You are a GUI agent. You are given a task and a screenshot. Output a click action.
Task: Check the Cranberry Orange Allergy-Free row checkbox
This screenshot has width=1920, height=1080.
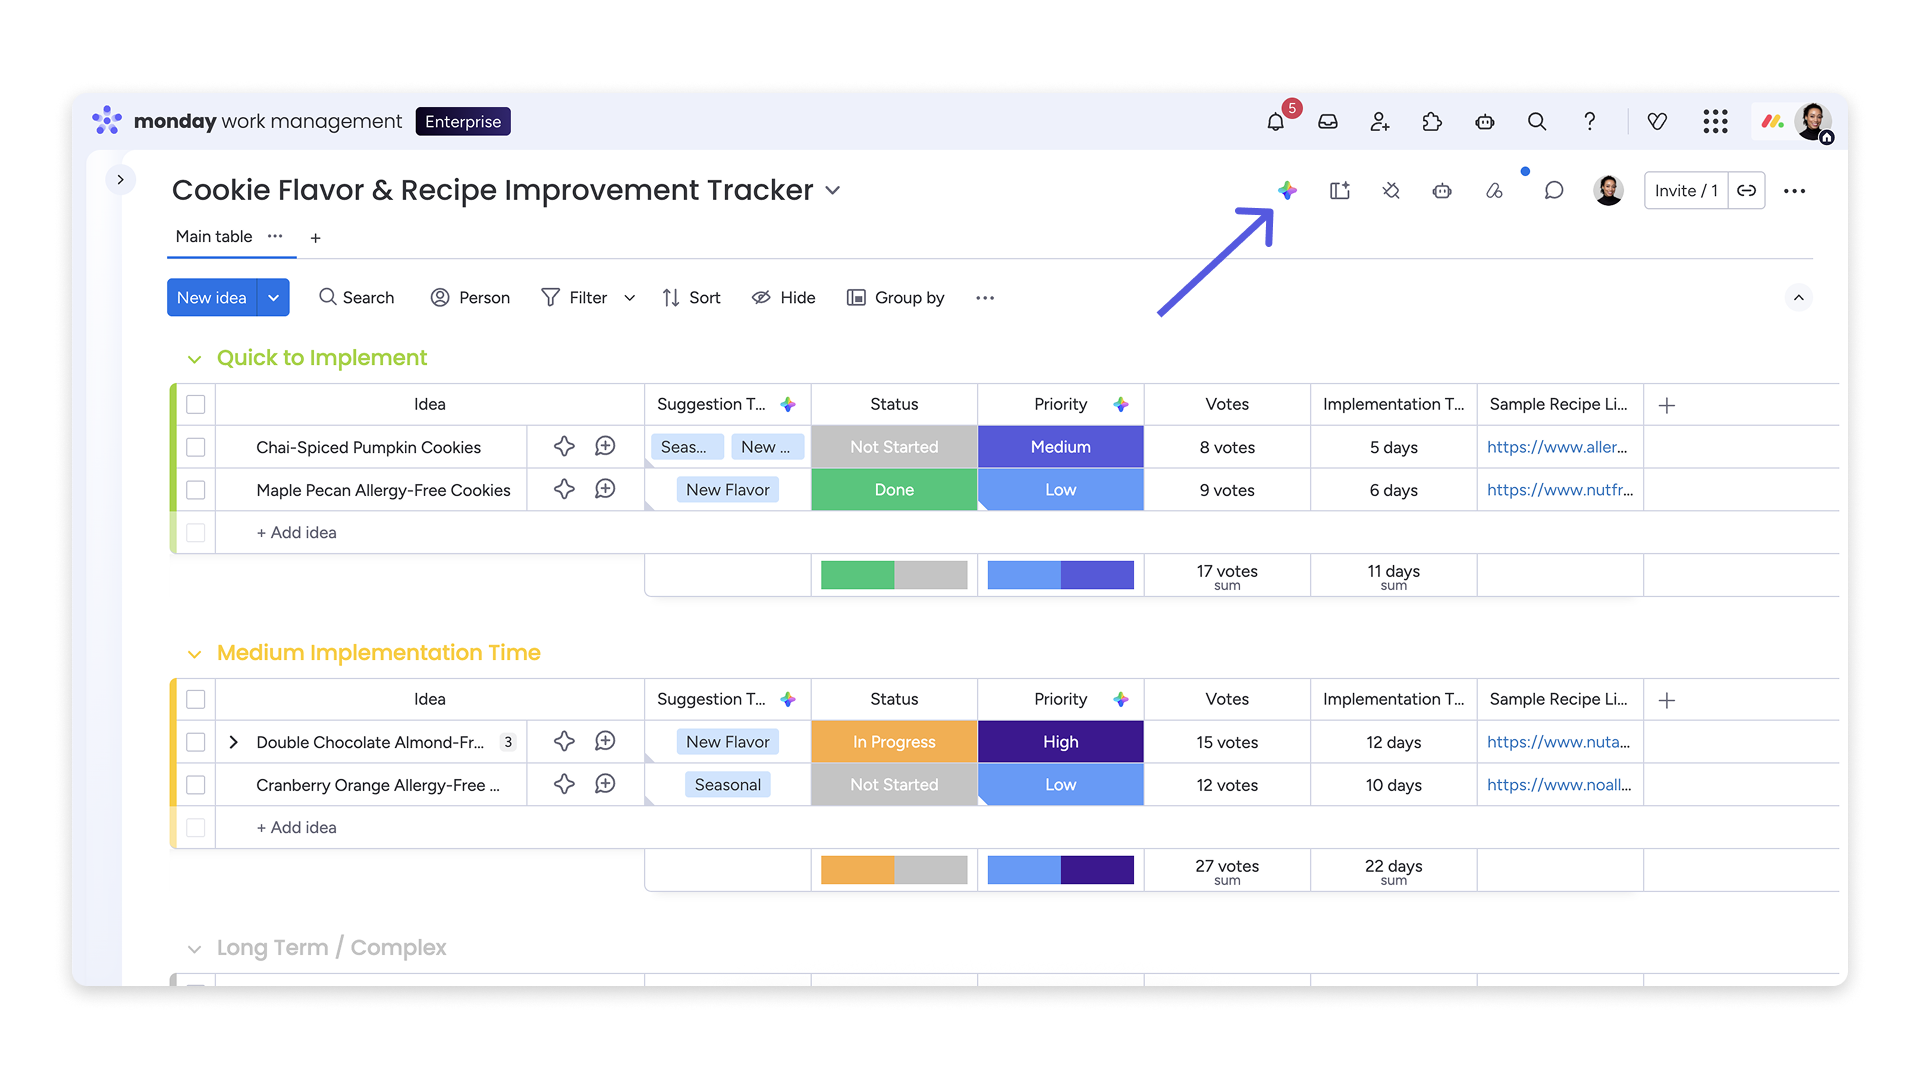196,785
